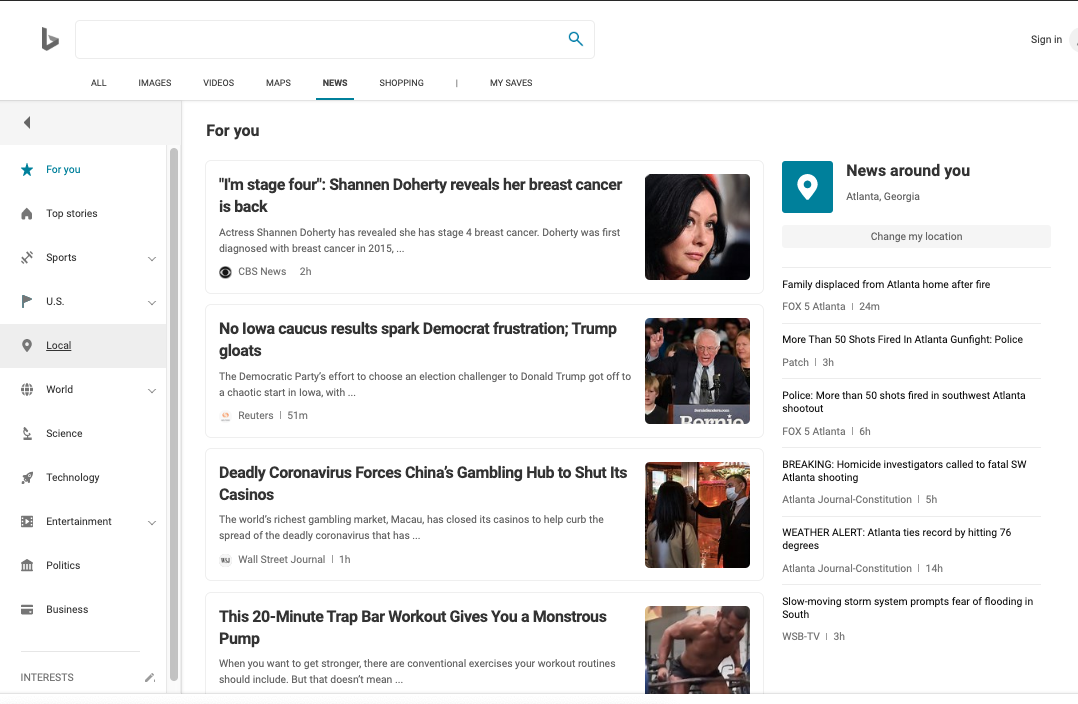
Task: Click the Science microscope icon
Action: (27, 434)
